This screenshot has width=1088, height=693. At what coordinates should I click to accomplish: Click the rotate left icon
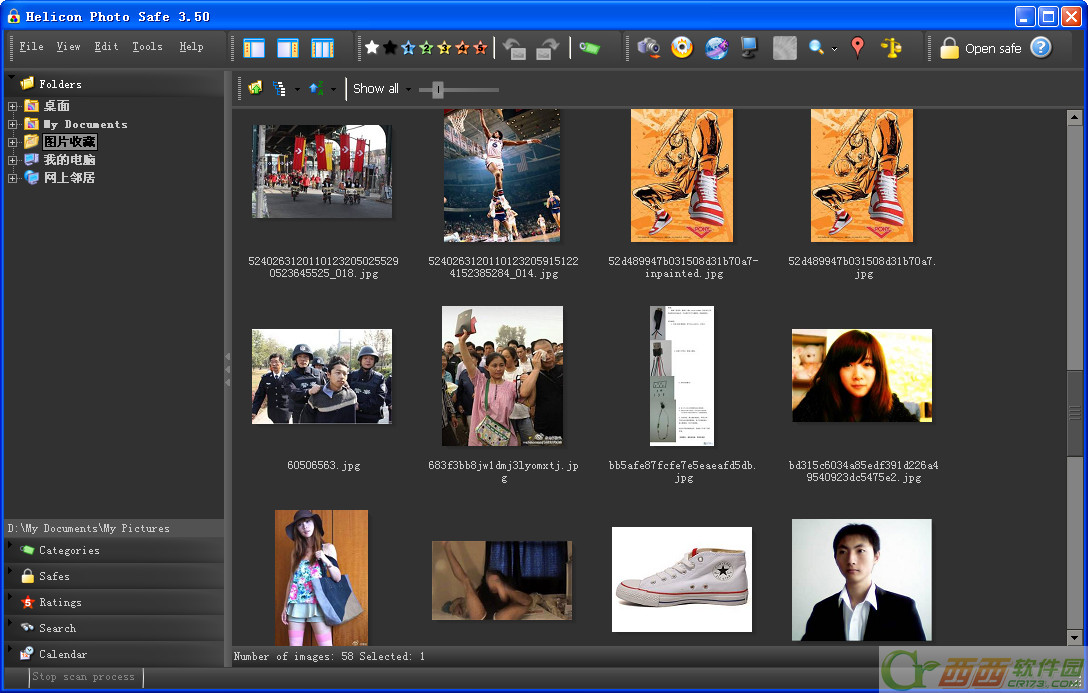coord(514,48)
